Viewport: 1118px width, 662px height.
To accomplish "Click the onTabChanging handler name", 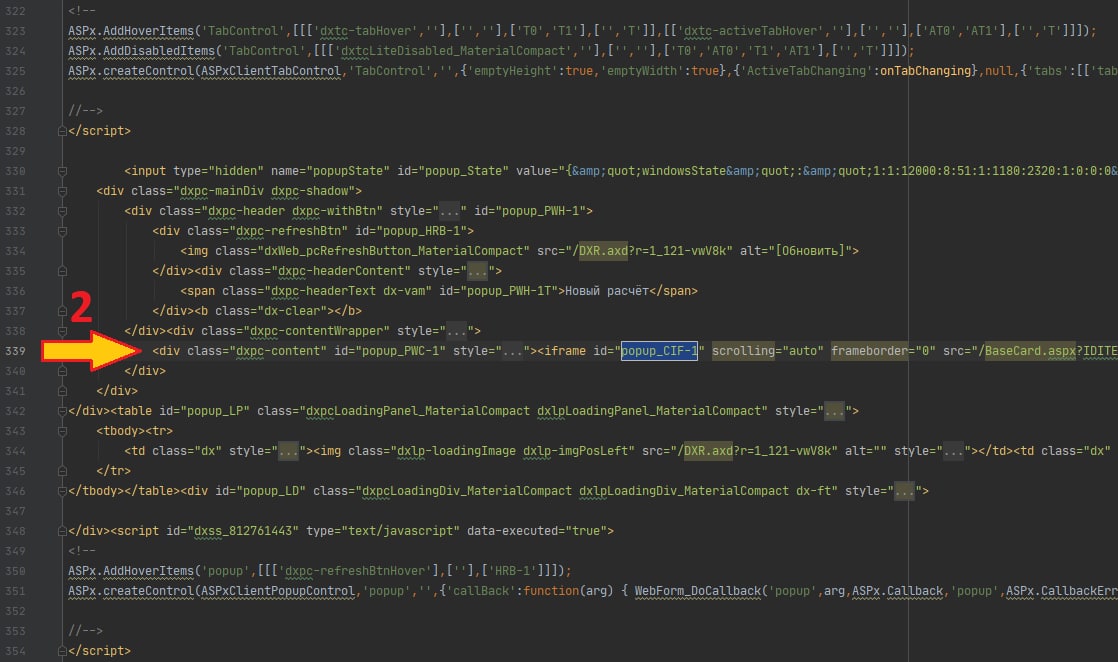I will click(926, 71).
